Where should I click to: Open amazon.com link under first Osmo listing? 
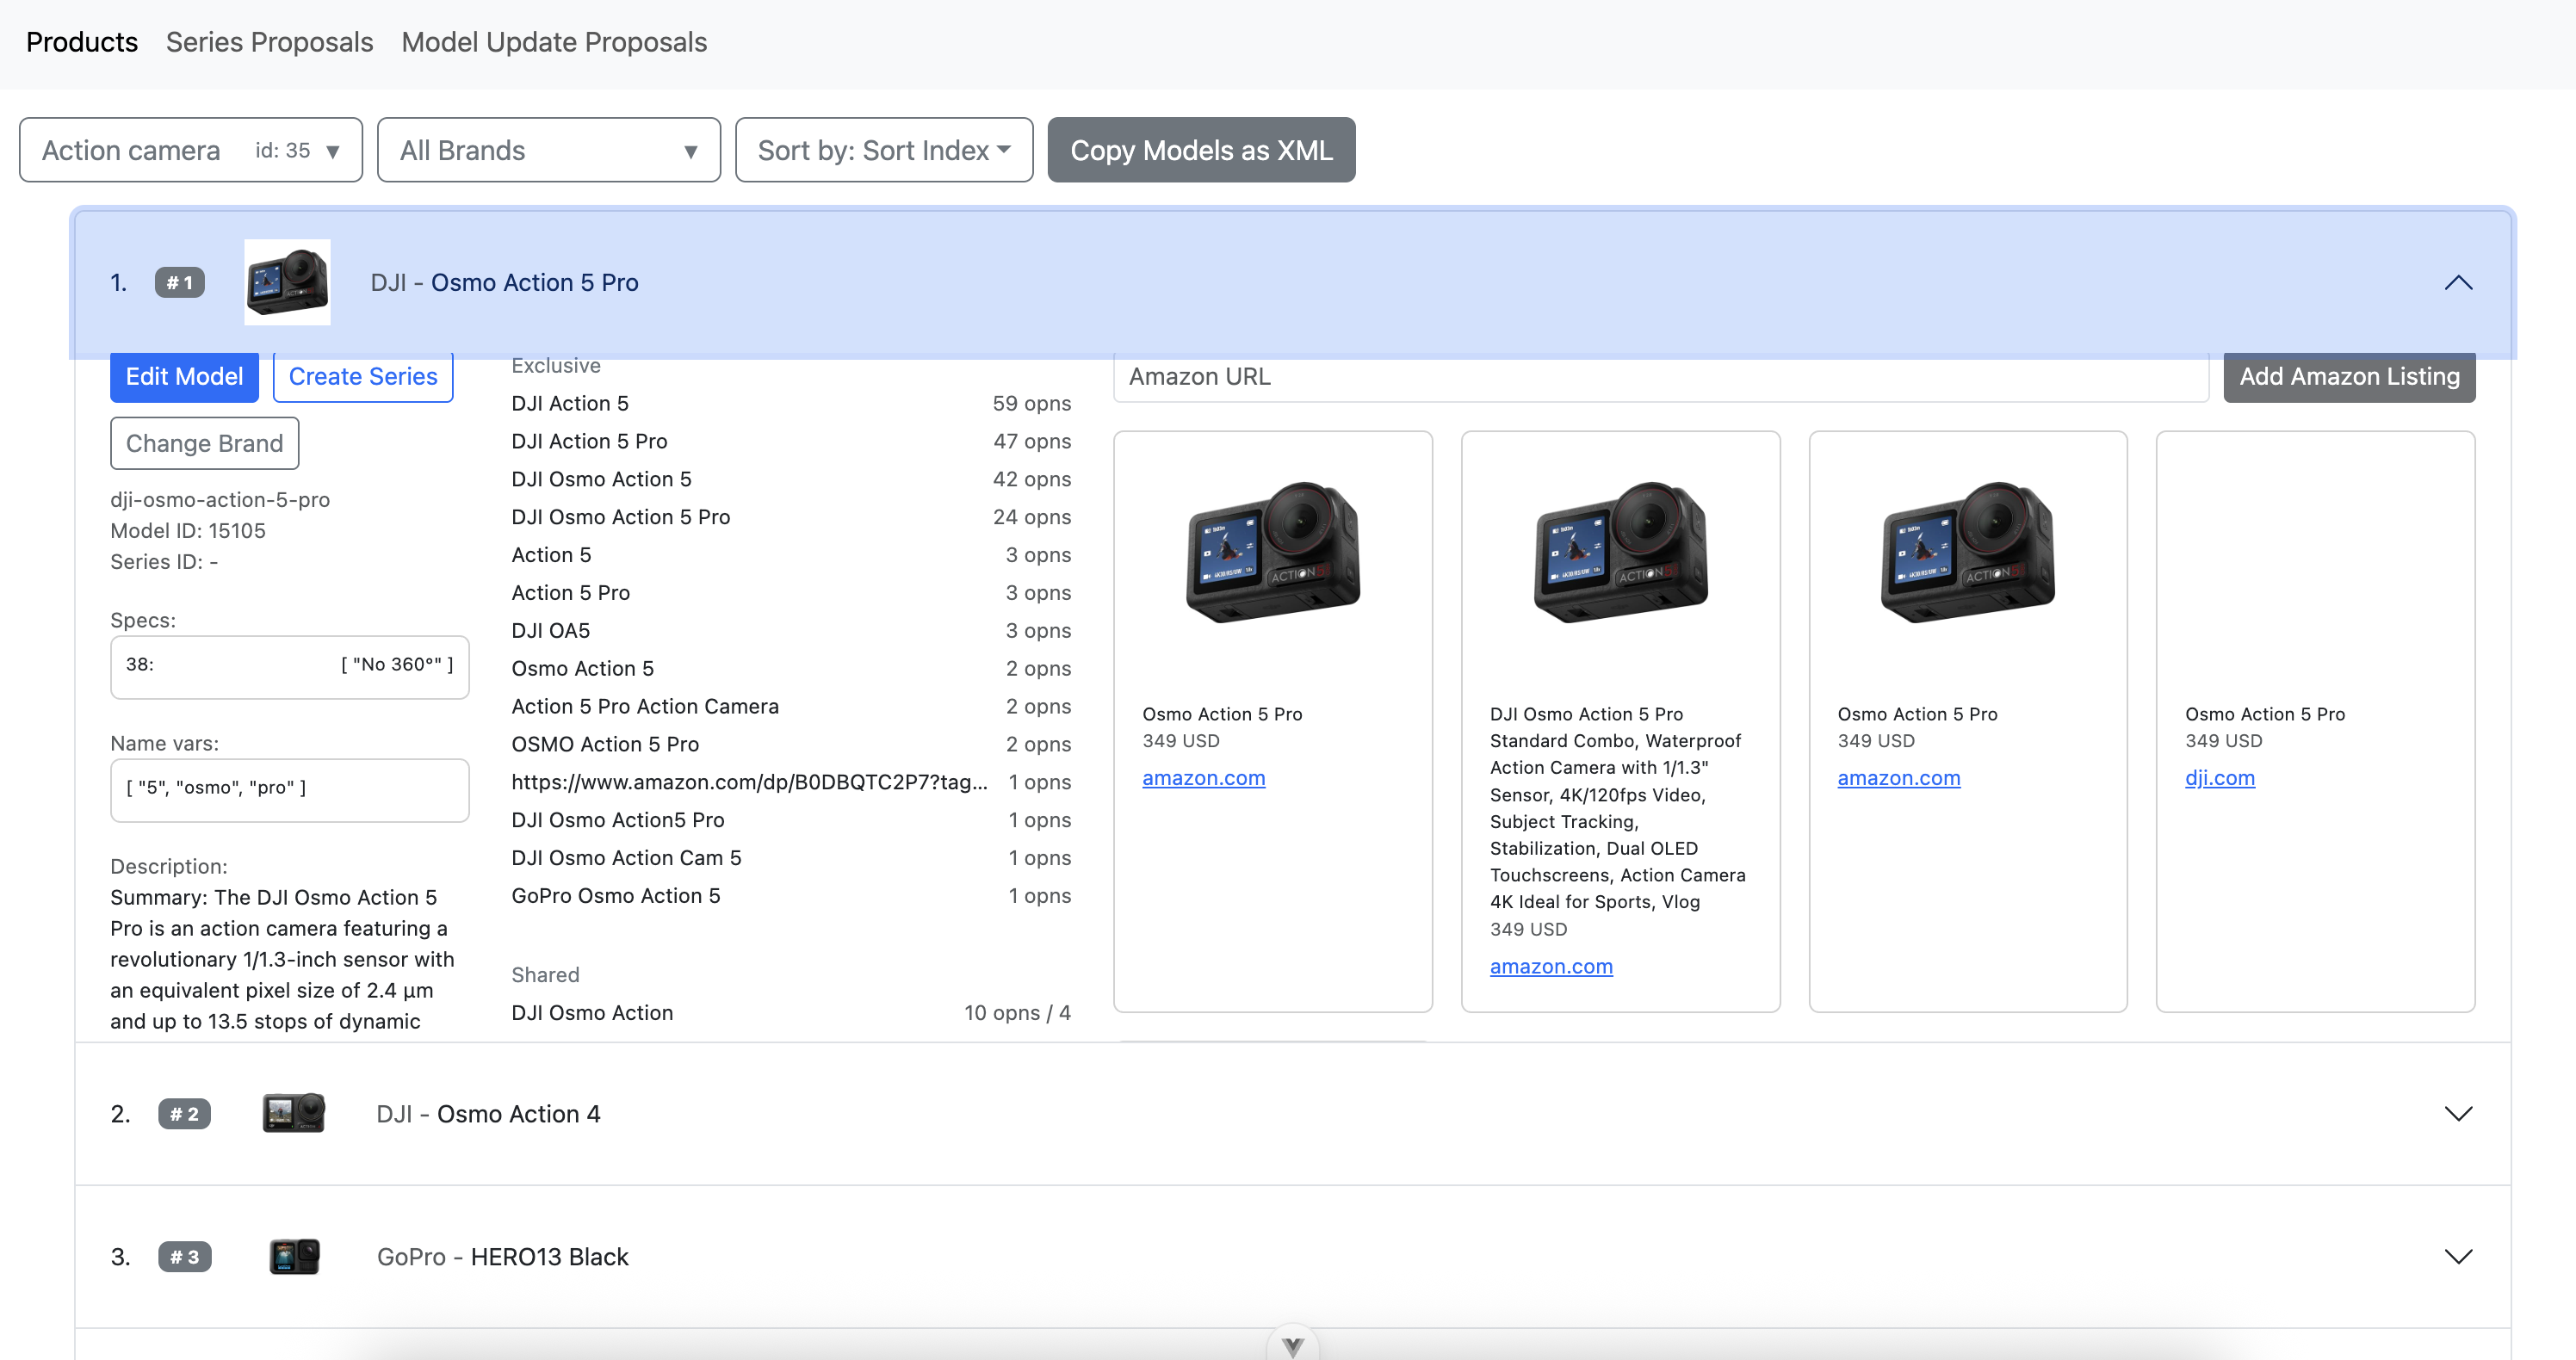point(1204,778)
